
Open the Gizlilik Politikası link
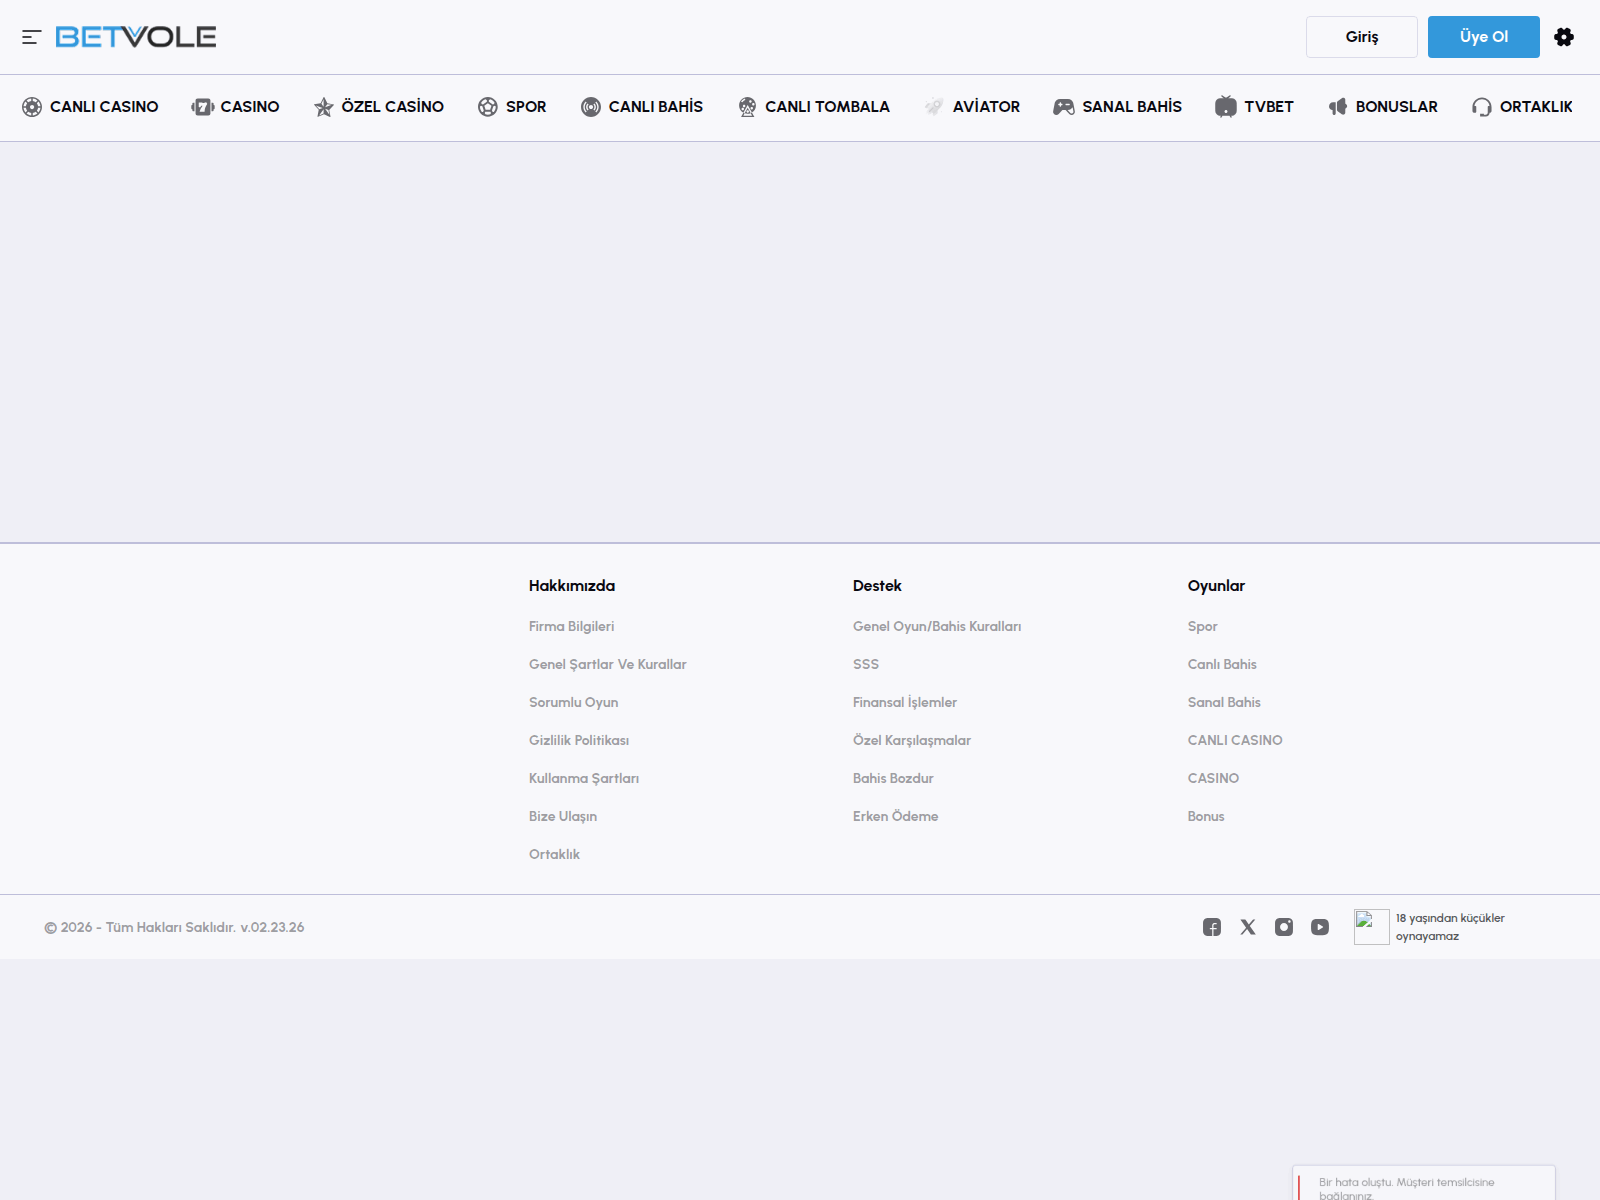[580, 740]
